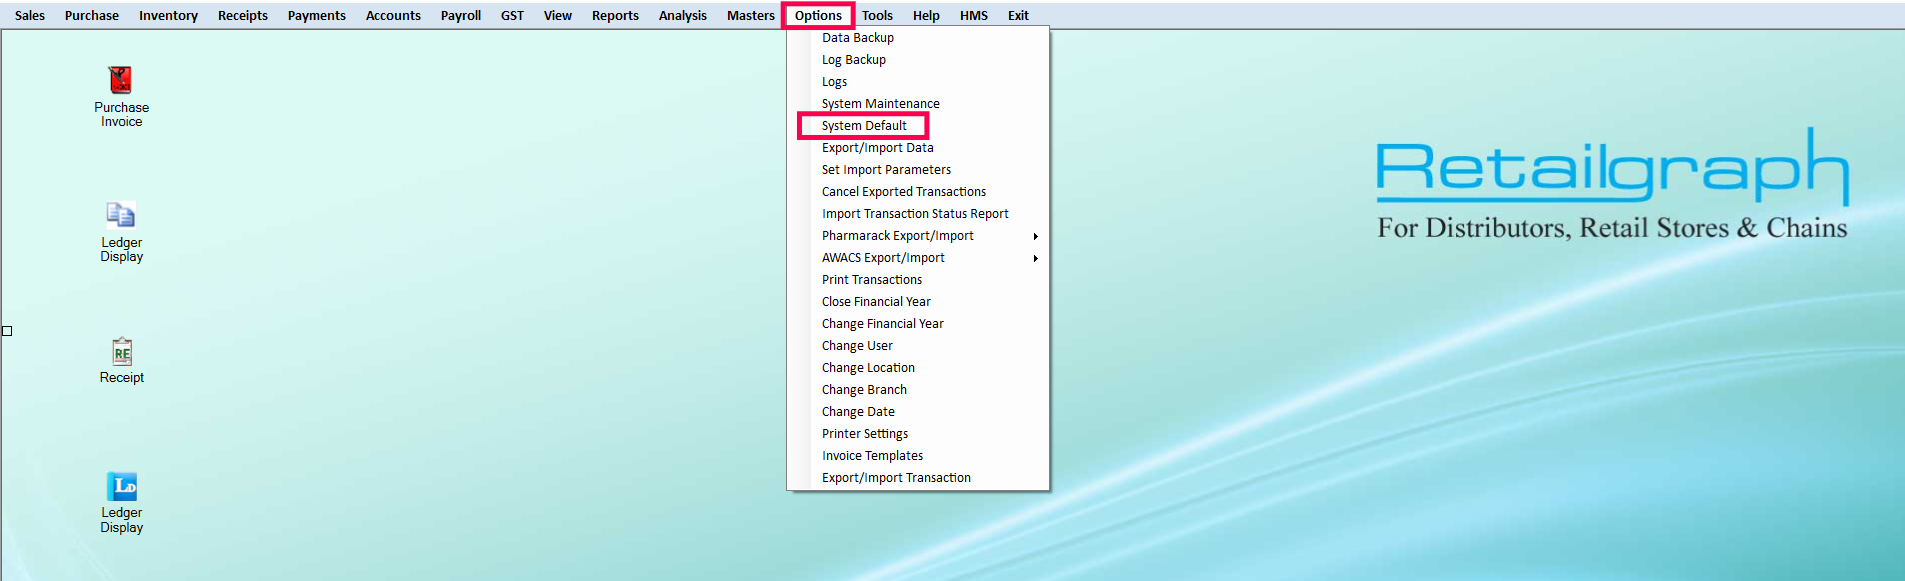Open the Sales menu
The height and width of the screenshot is (581, 1905).
30,15
